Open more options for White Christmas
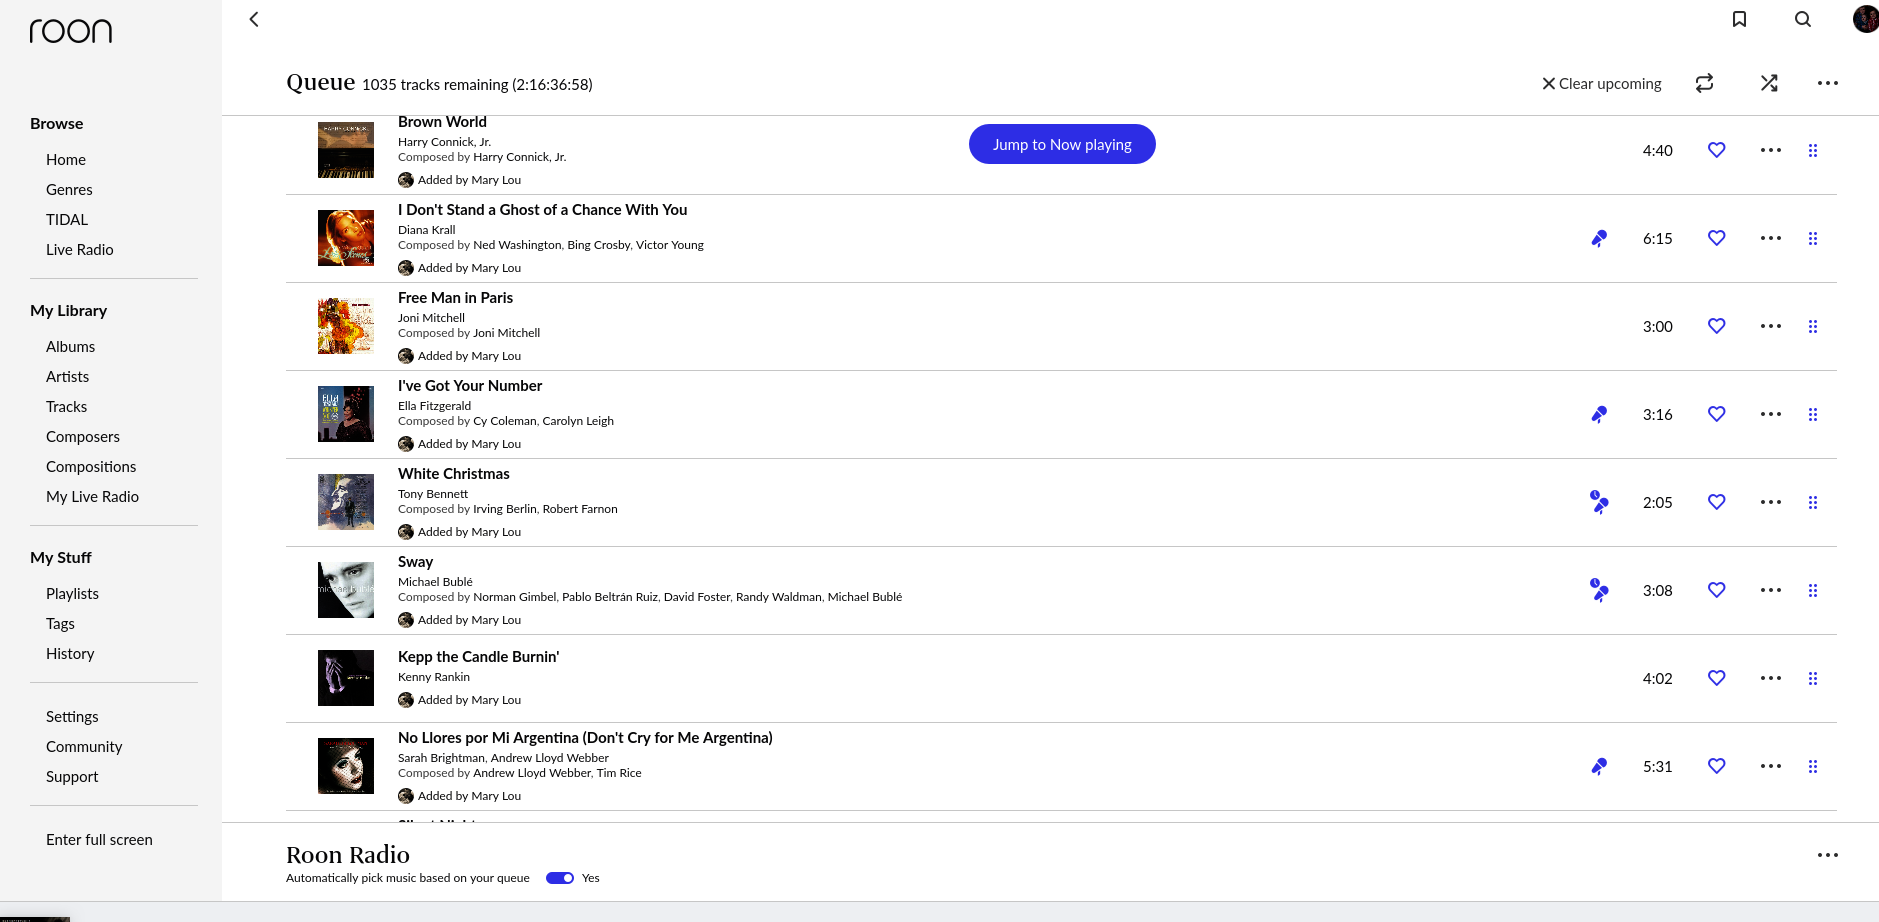This screenshot has height=922, width=1879. pos(1771,502)
